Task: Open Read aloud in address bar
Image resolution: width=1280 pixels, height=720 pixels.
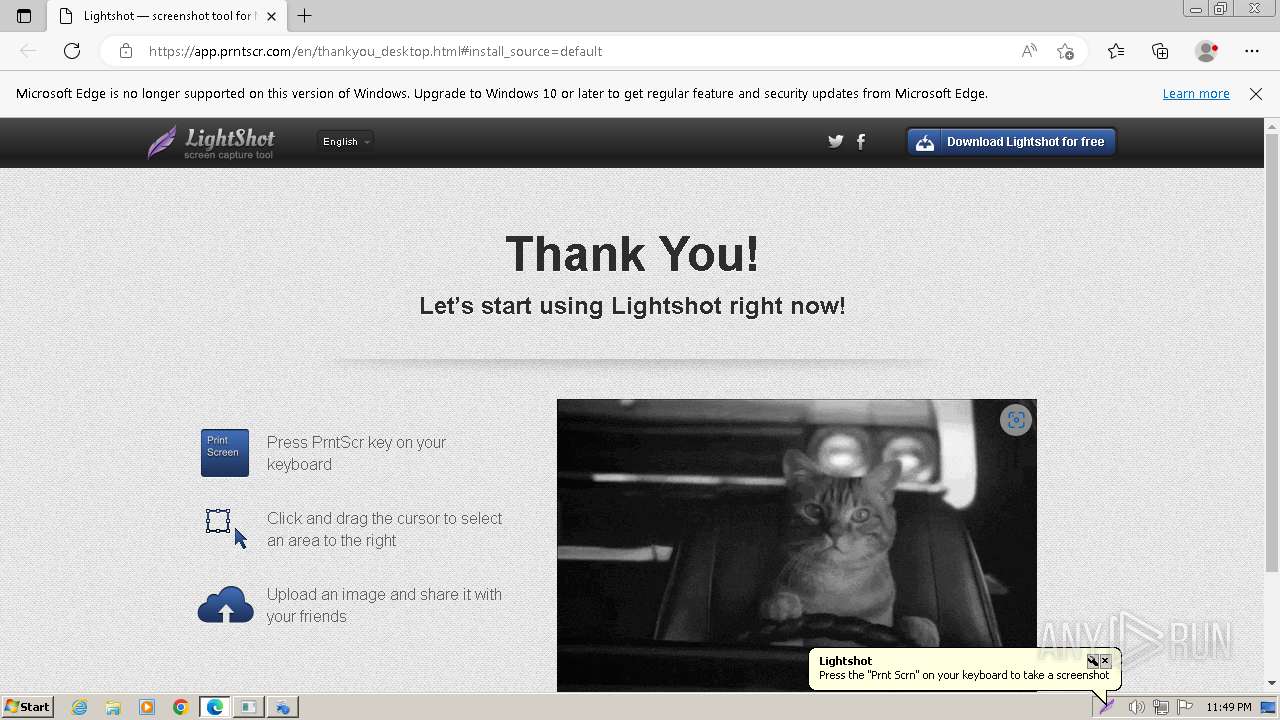Action: tap(1029, 51)
